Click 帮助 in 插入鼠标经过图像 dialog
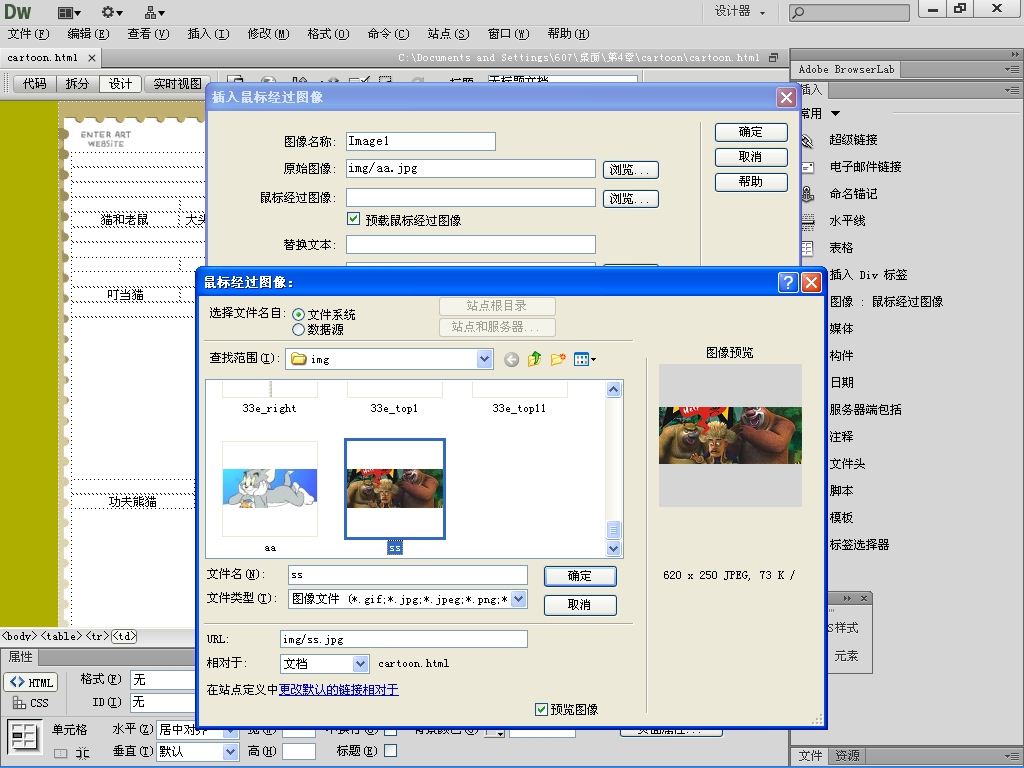Image resolution: width=1024 pixels, height=768 pixels. (x=751, y=182)
